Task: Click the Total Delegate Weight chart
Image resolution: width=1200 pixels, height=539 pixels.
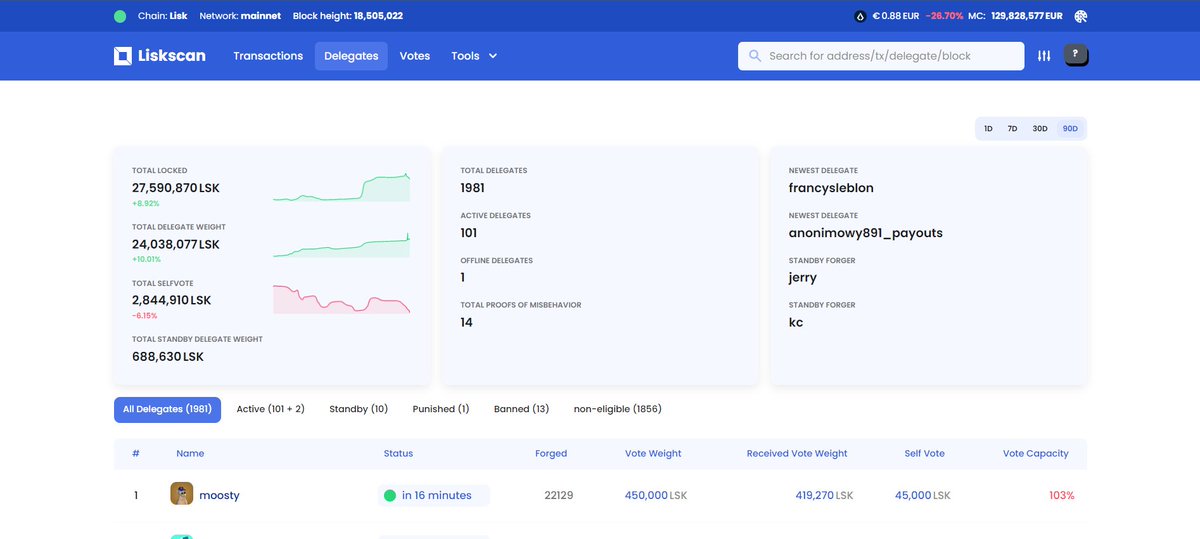Action: pos(341,244)
